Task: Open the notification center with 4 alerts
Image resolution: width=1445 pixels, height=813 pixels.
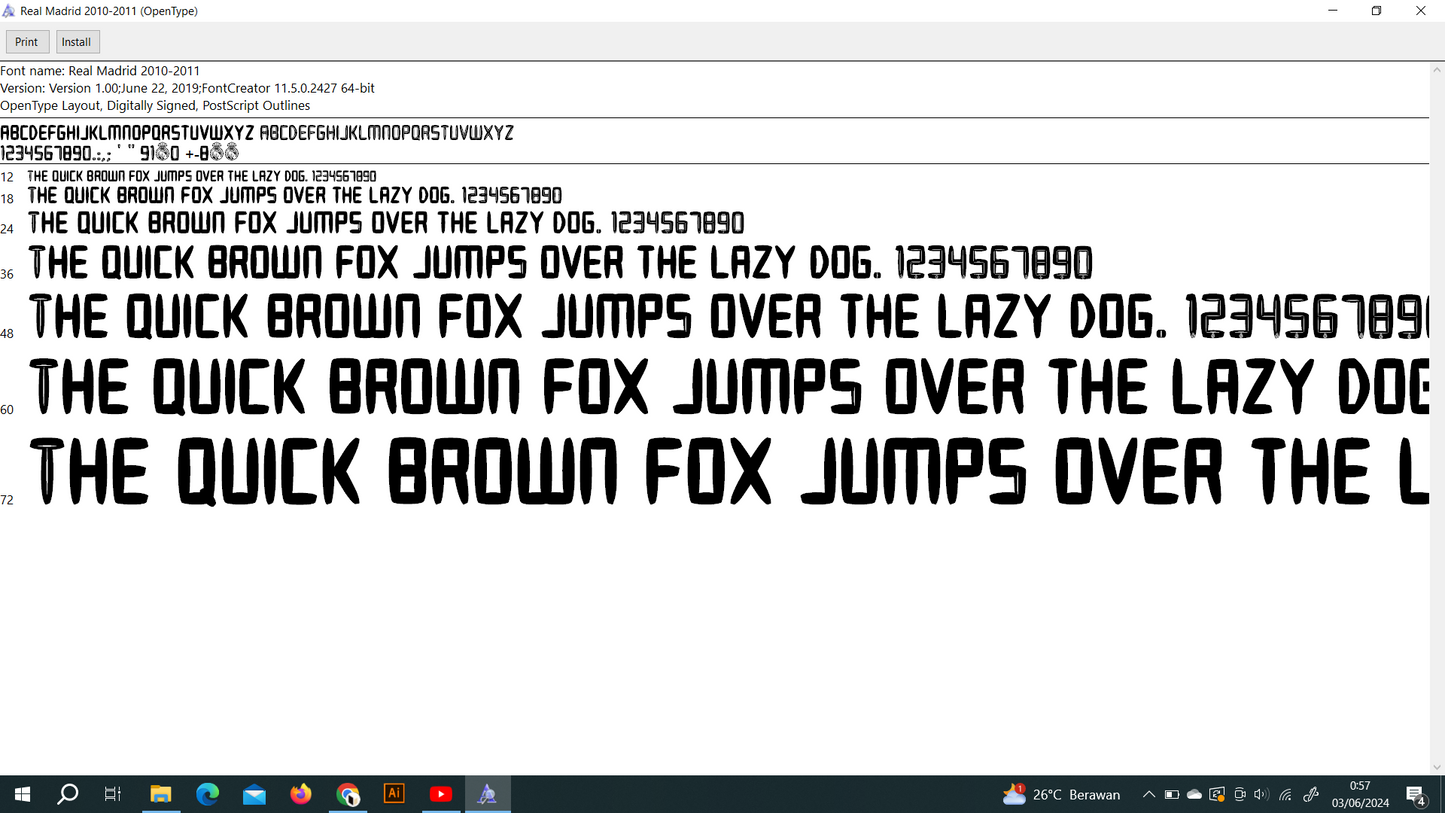Action: 1417,795
